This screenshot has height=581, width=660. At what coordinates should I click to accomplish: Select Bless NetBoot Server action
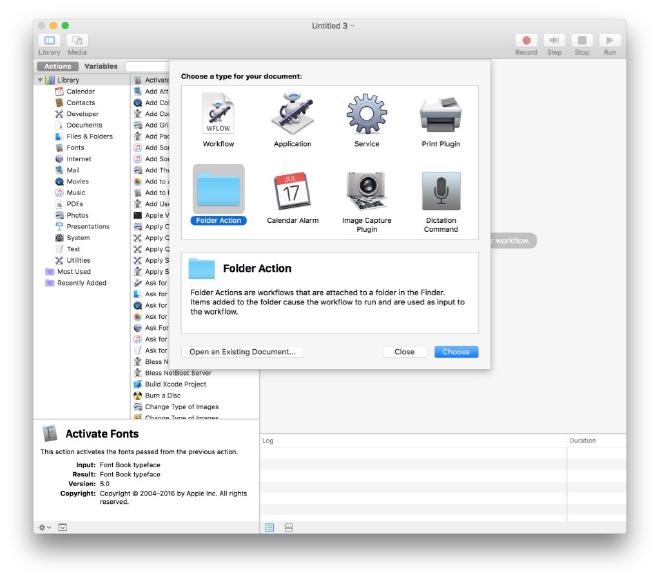click(178, 373)
